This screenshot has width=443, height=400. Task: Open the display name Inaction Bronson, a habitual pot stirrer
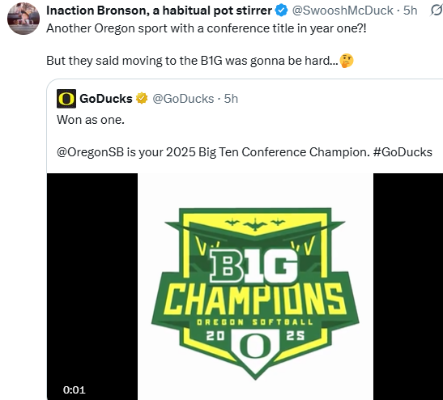point(159,11)
